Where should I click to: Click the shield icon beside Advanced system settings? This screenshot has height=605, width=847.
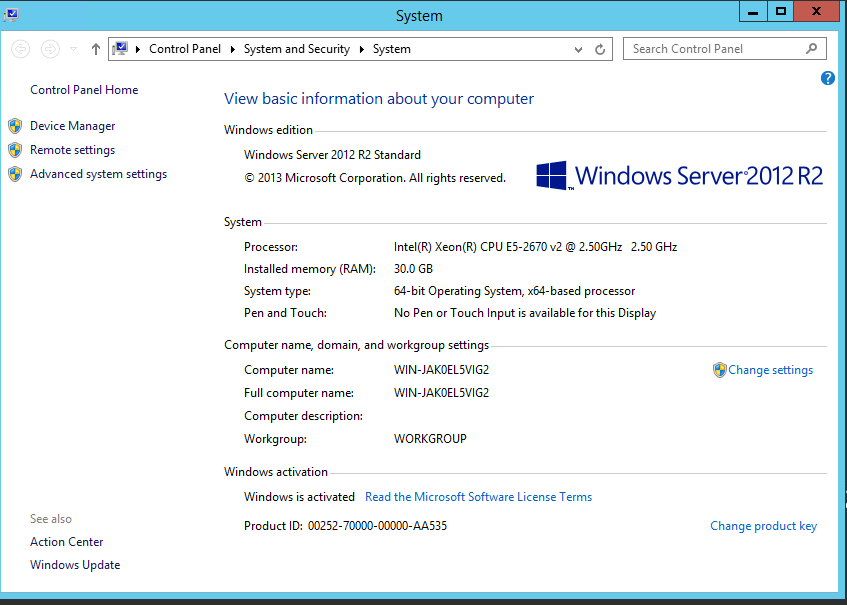point(15,174)
